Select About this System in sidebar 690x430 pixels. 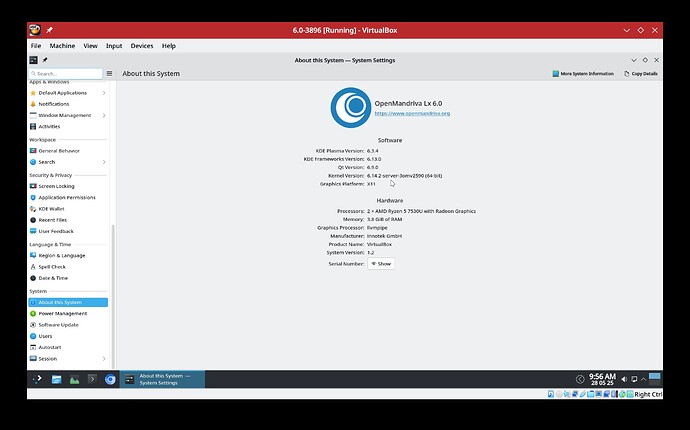68,302
